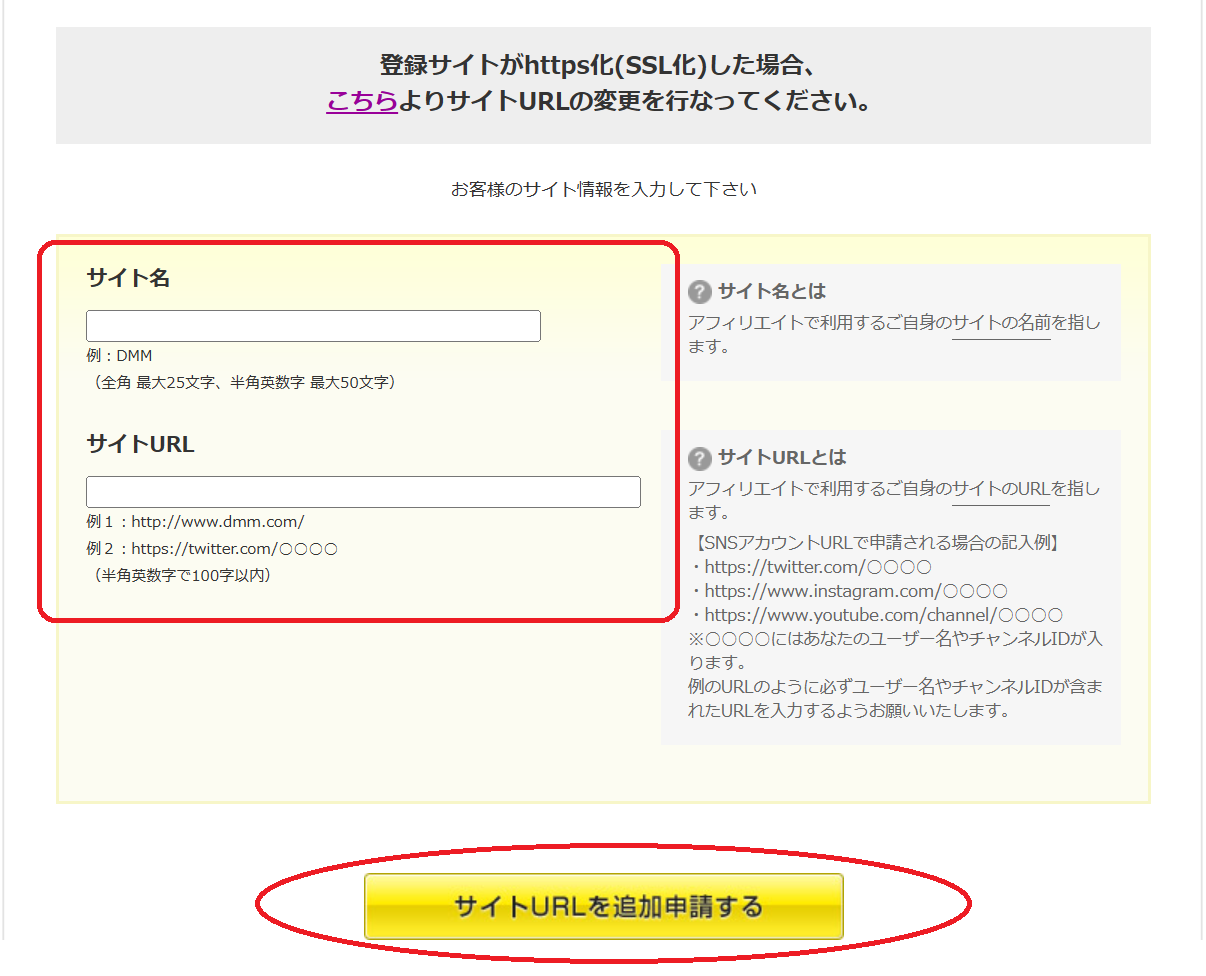The width and height of the screenshot is (1206, 976).
Task: Click the 半角英数字で100字以内 note
Action: tap(183, 575)
